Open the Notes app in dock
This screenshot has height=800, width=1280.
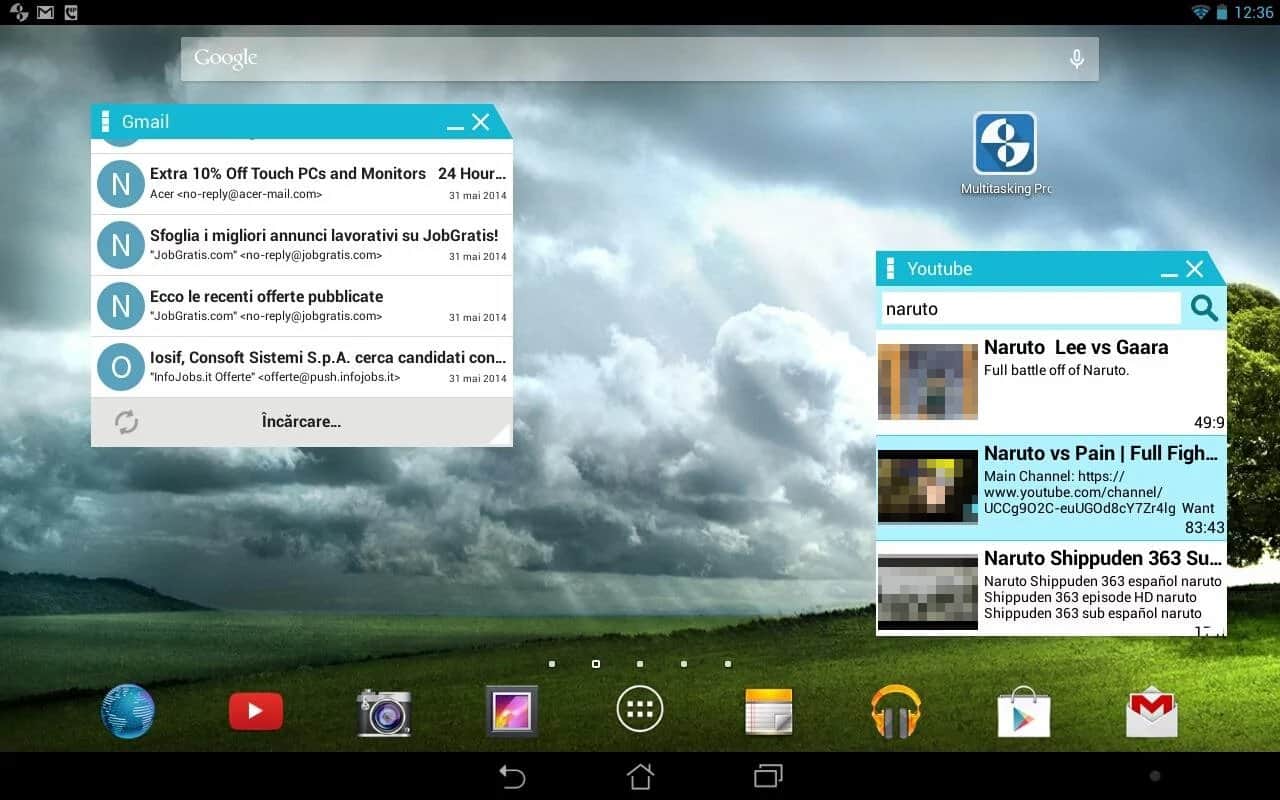tap(768, 711)
